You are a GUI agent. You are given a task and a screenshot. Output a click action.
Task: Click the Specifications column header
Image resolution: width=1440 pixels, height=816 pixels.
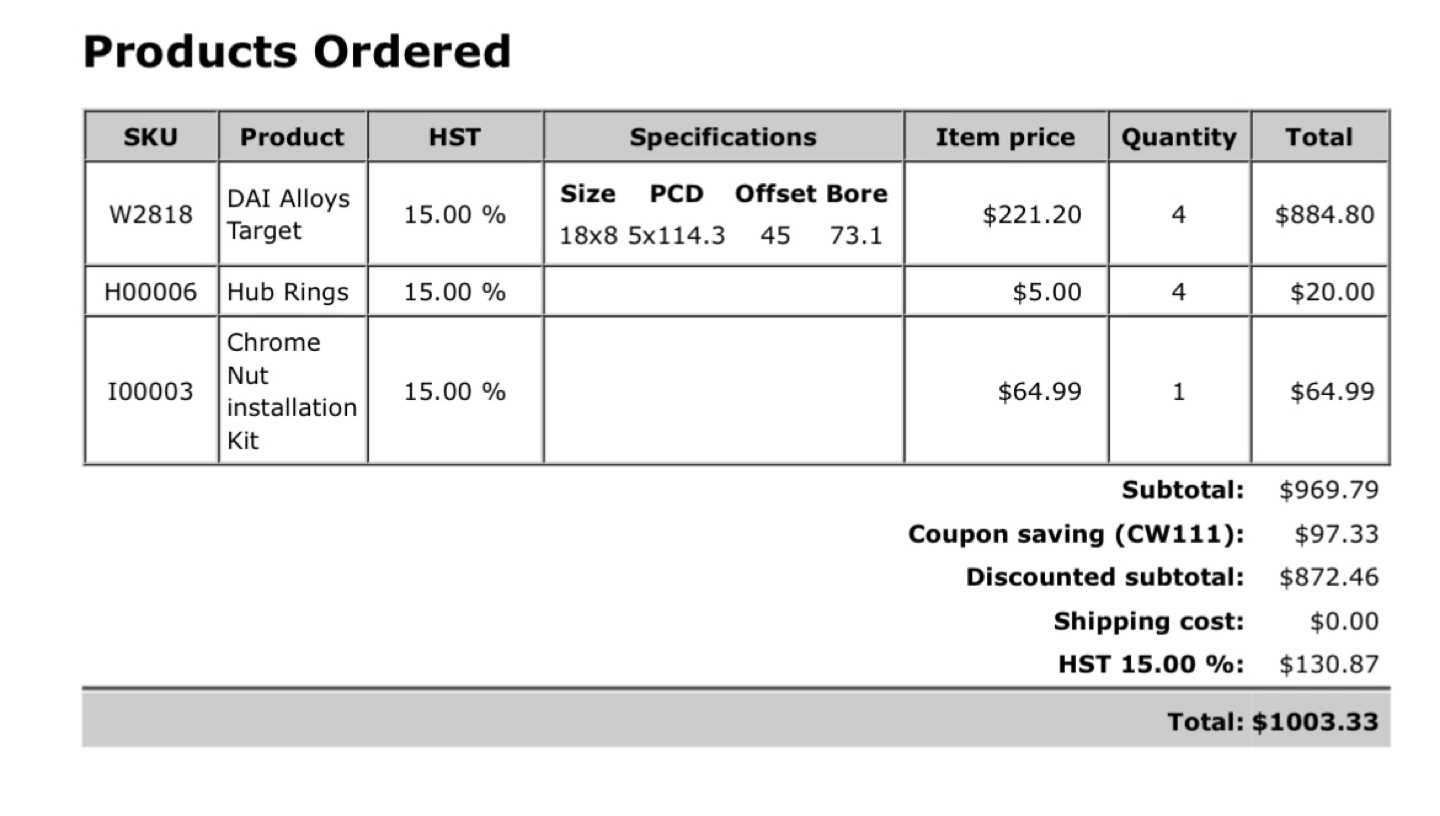723,137
